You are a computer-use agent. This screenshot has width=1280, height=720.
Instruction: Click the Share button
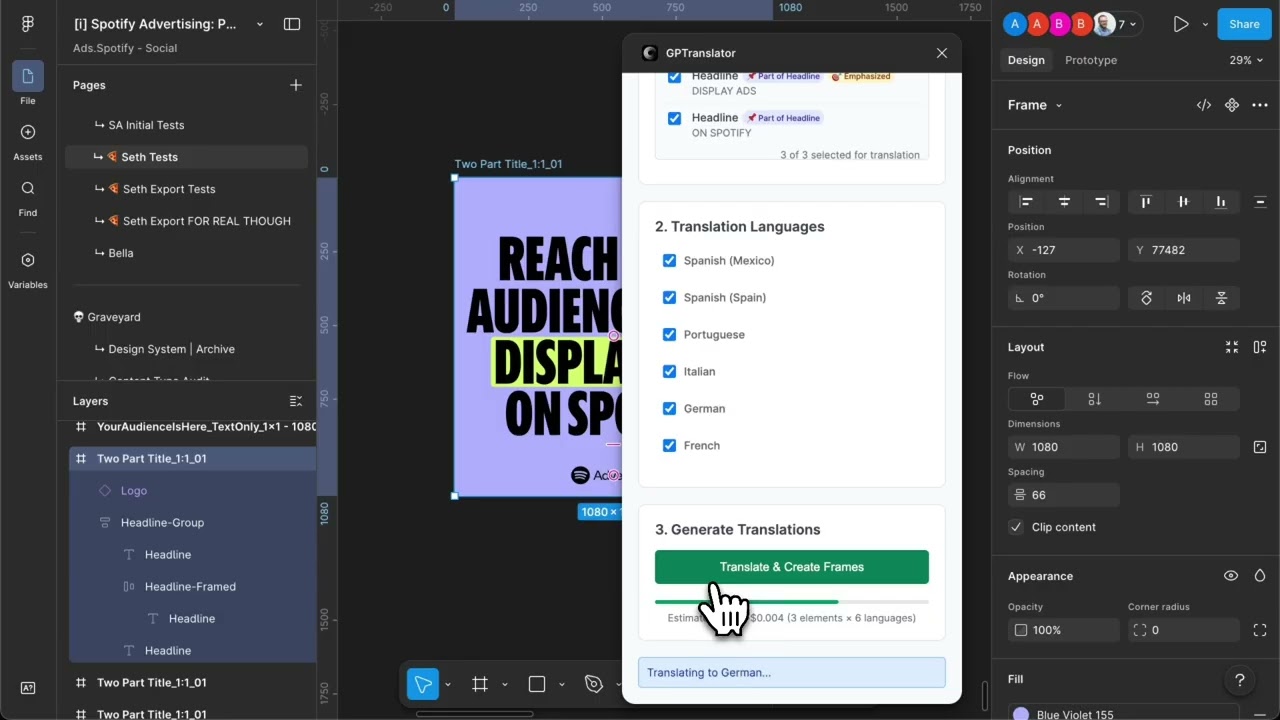1244,24
